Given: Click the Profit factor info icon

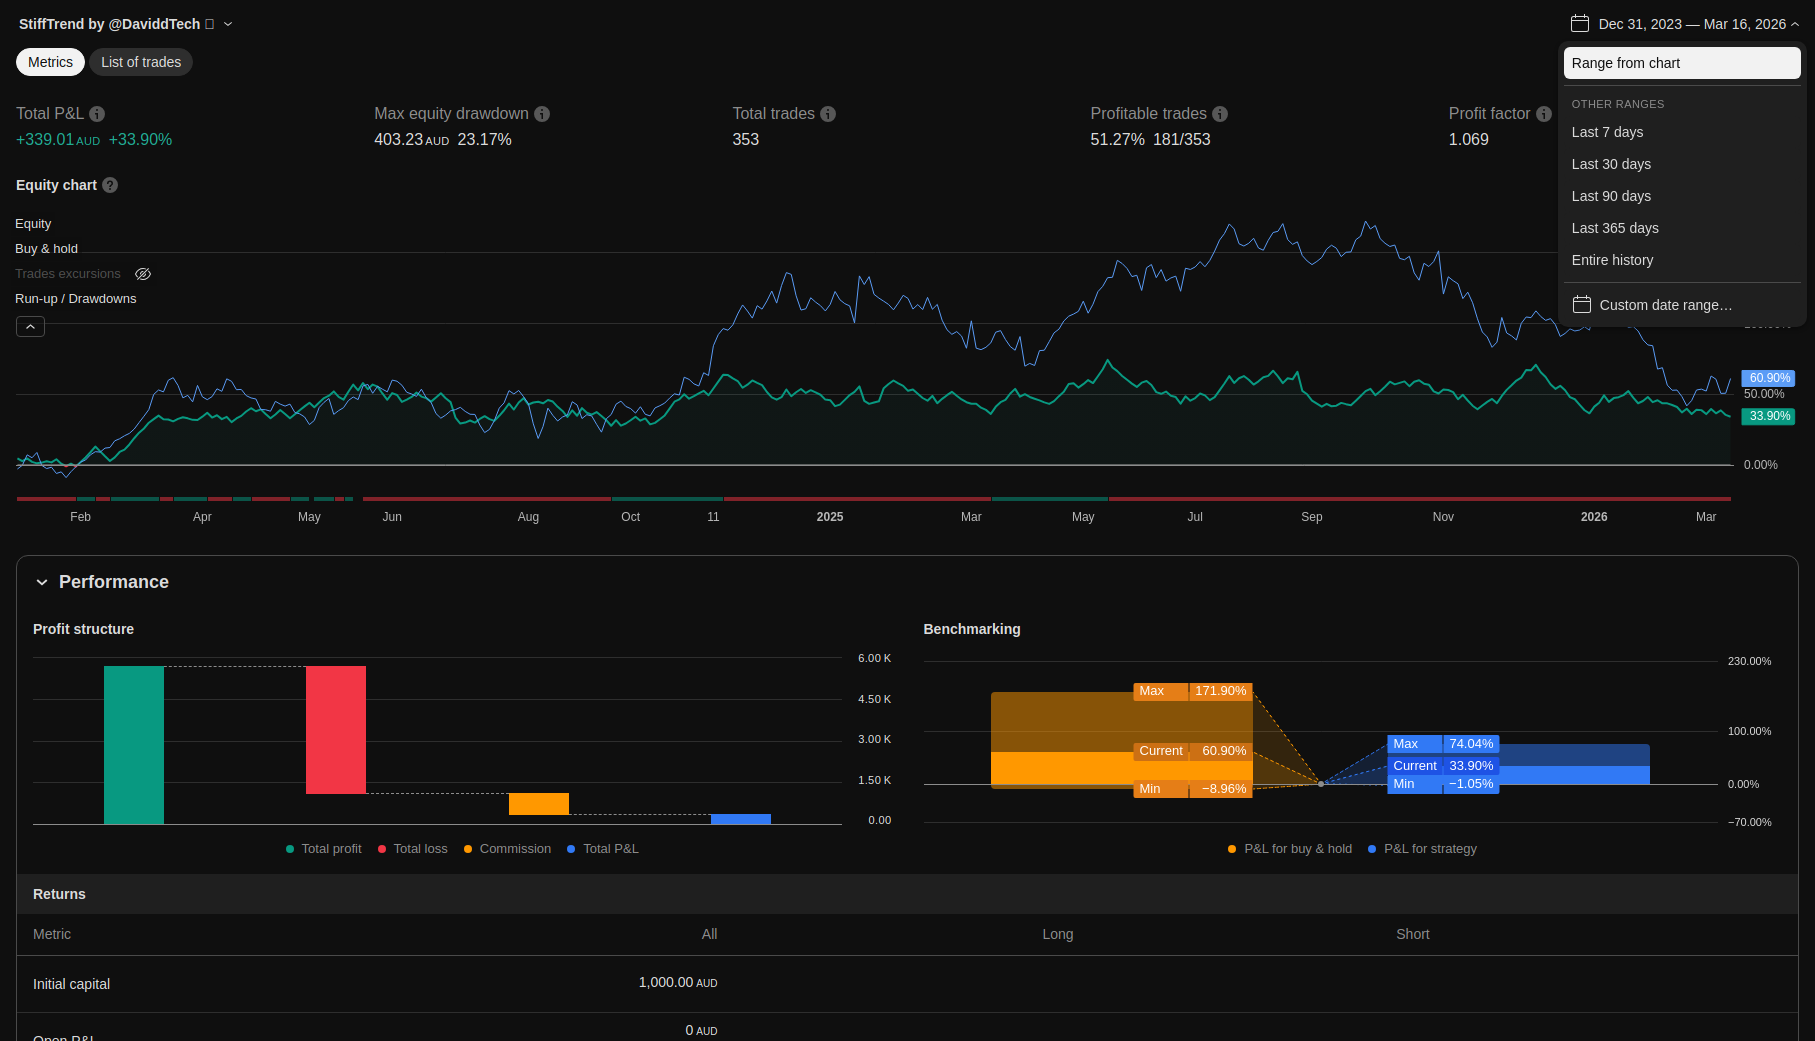Looking at the screenshot, I should [x=1543, y=114].
